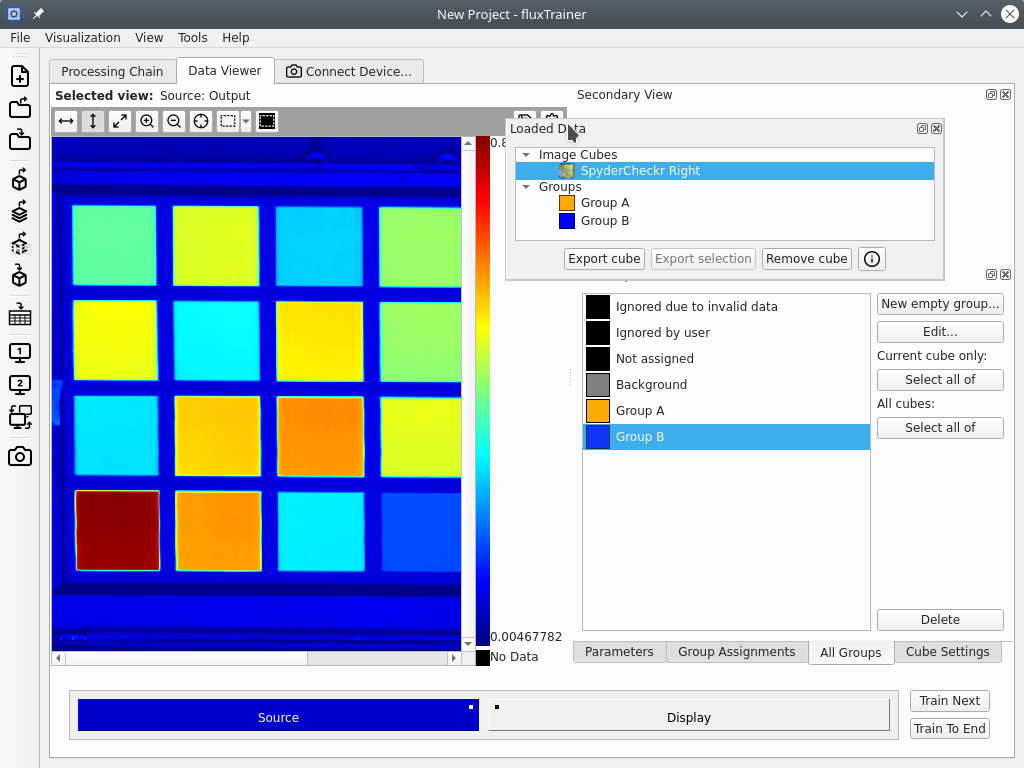
Task: Fit image to height with vertical arrows
Action: coord(93,121)
